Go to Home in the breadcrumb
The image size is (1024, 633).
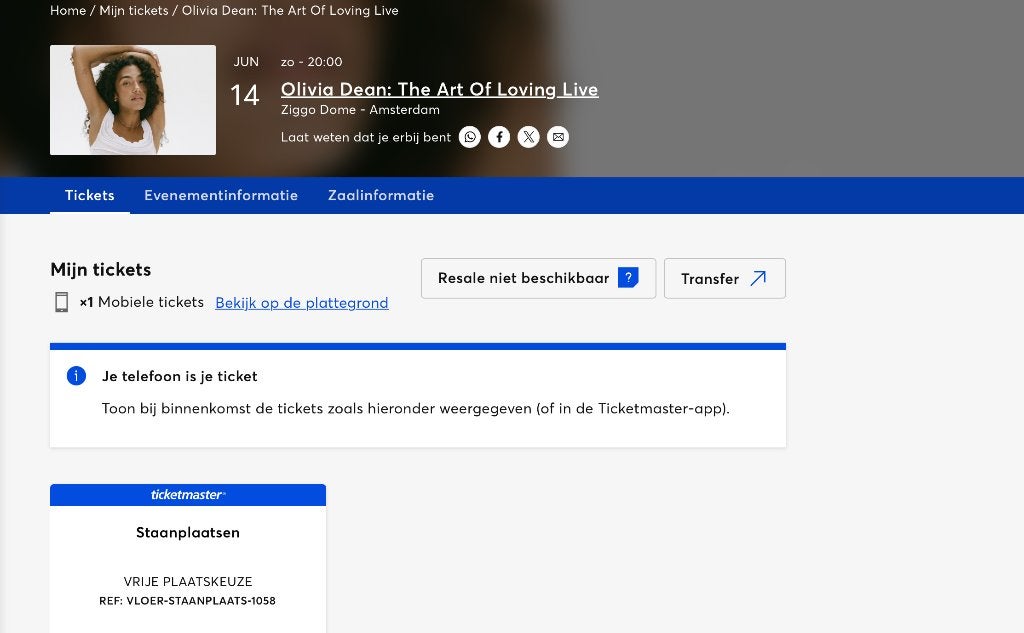[x=68, y=10]
